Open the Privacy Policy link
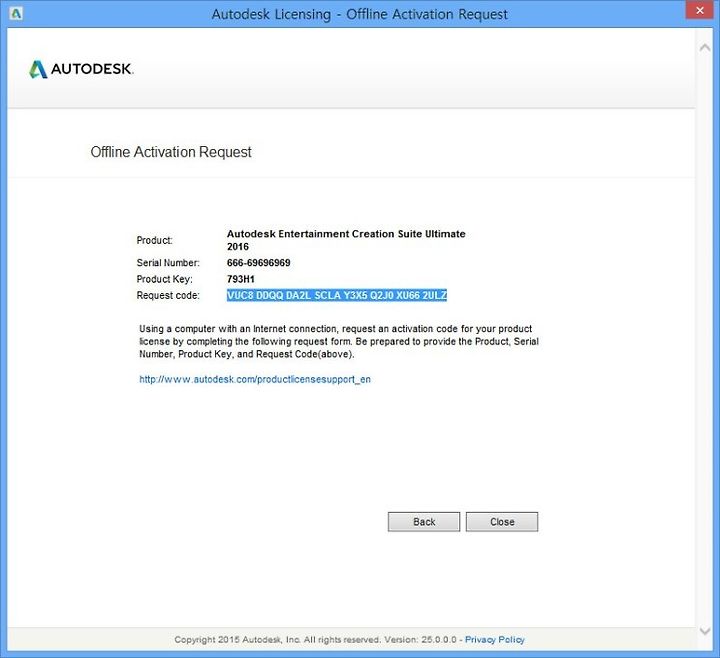The width and height of the screenshot is (720, 658). [x=495, y=639]
